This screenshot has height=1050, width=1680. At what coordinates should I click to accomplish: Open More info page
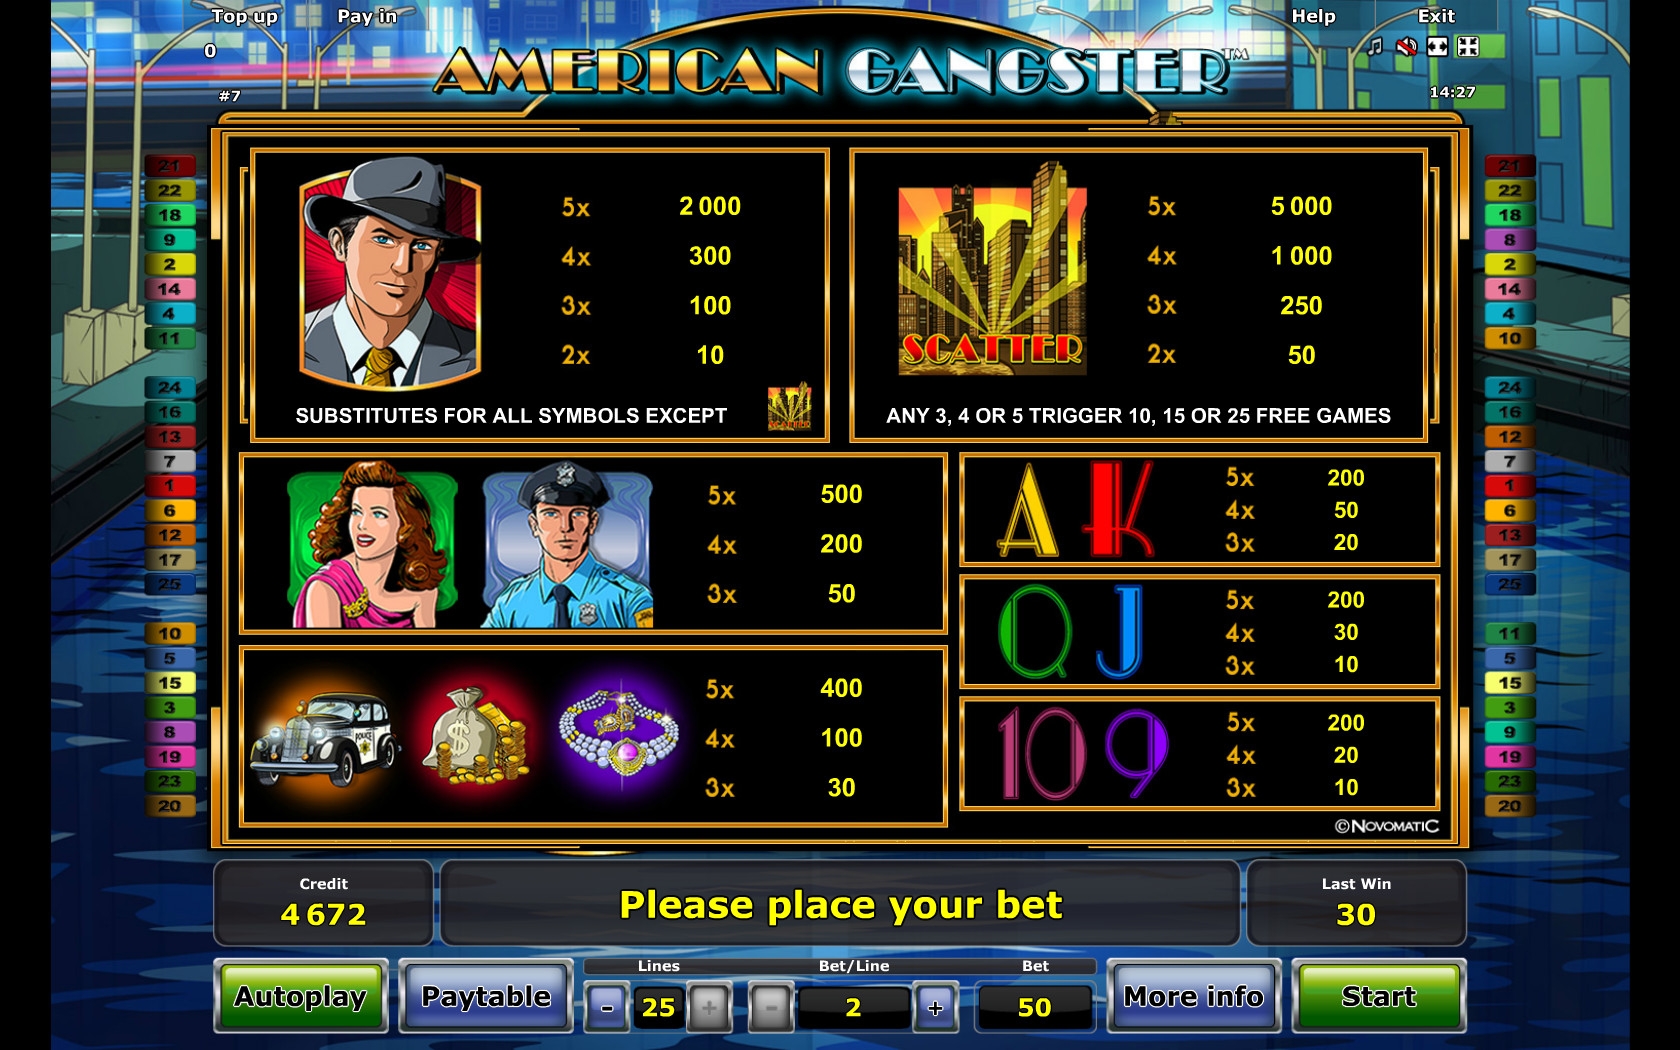(1193, 996)
